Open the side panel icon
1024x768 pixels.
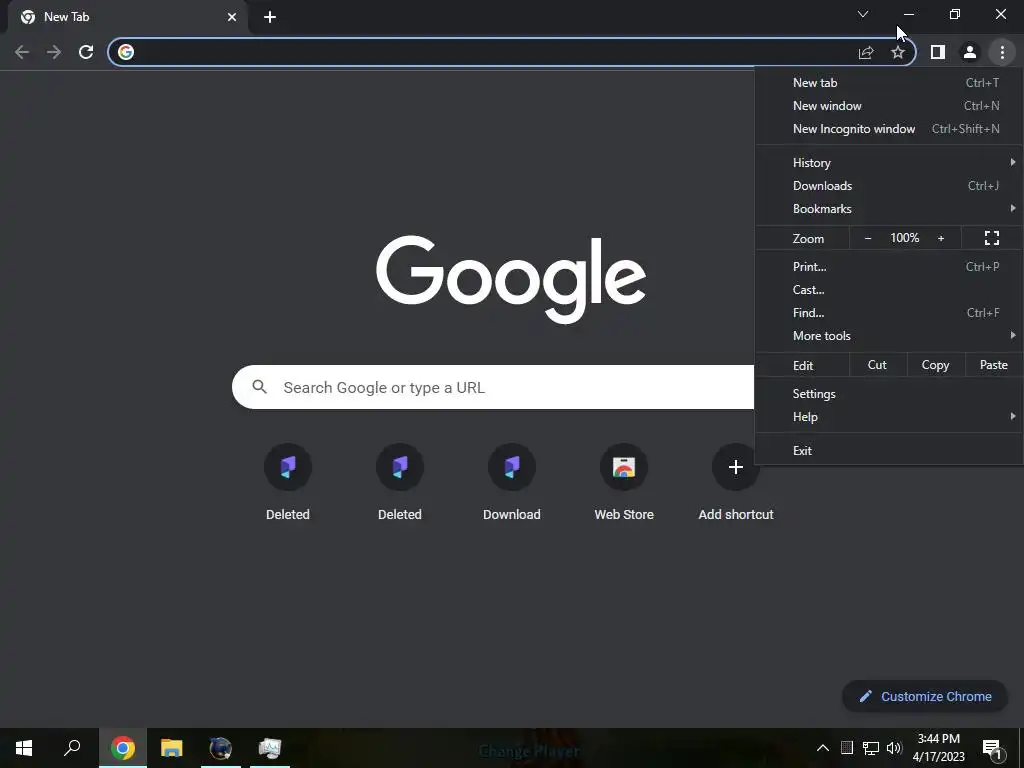[938, 52]
